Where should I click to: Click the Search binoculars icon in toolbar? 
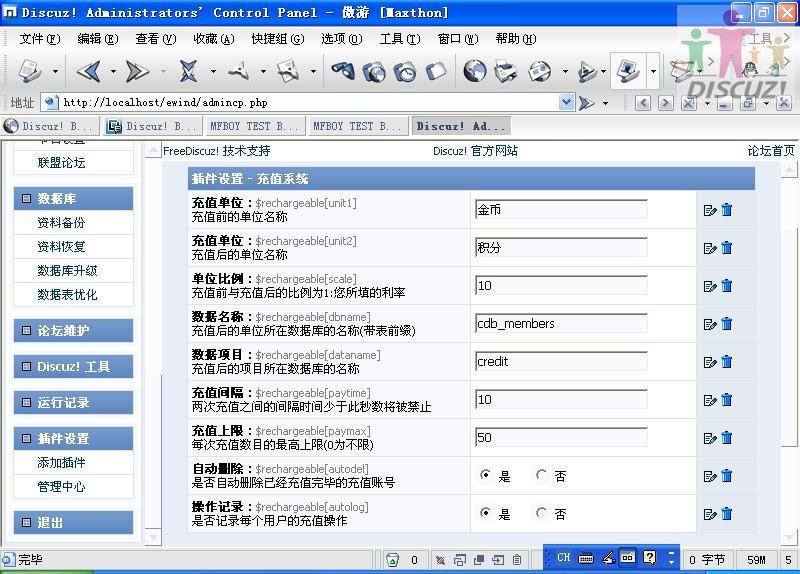coord(343,70)
